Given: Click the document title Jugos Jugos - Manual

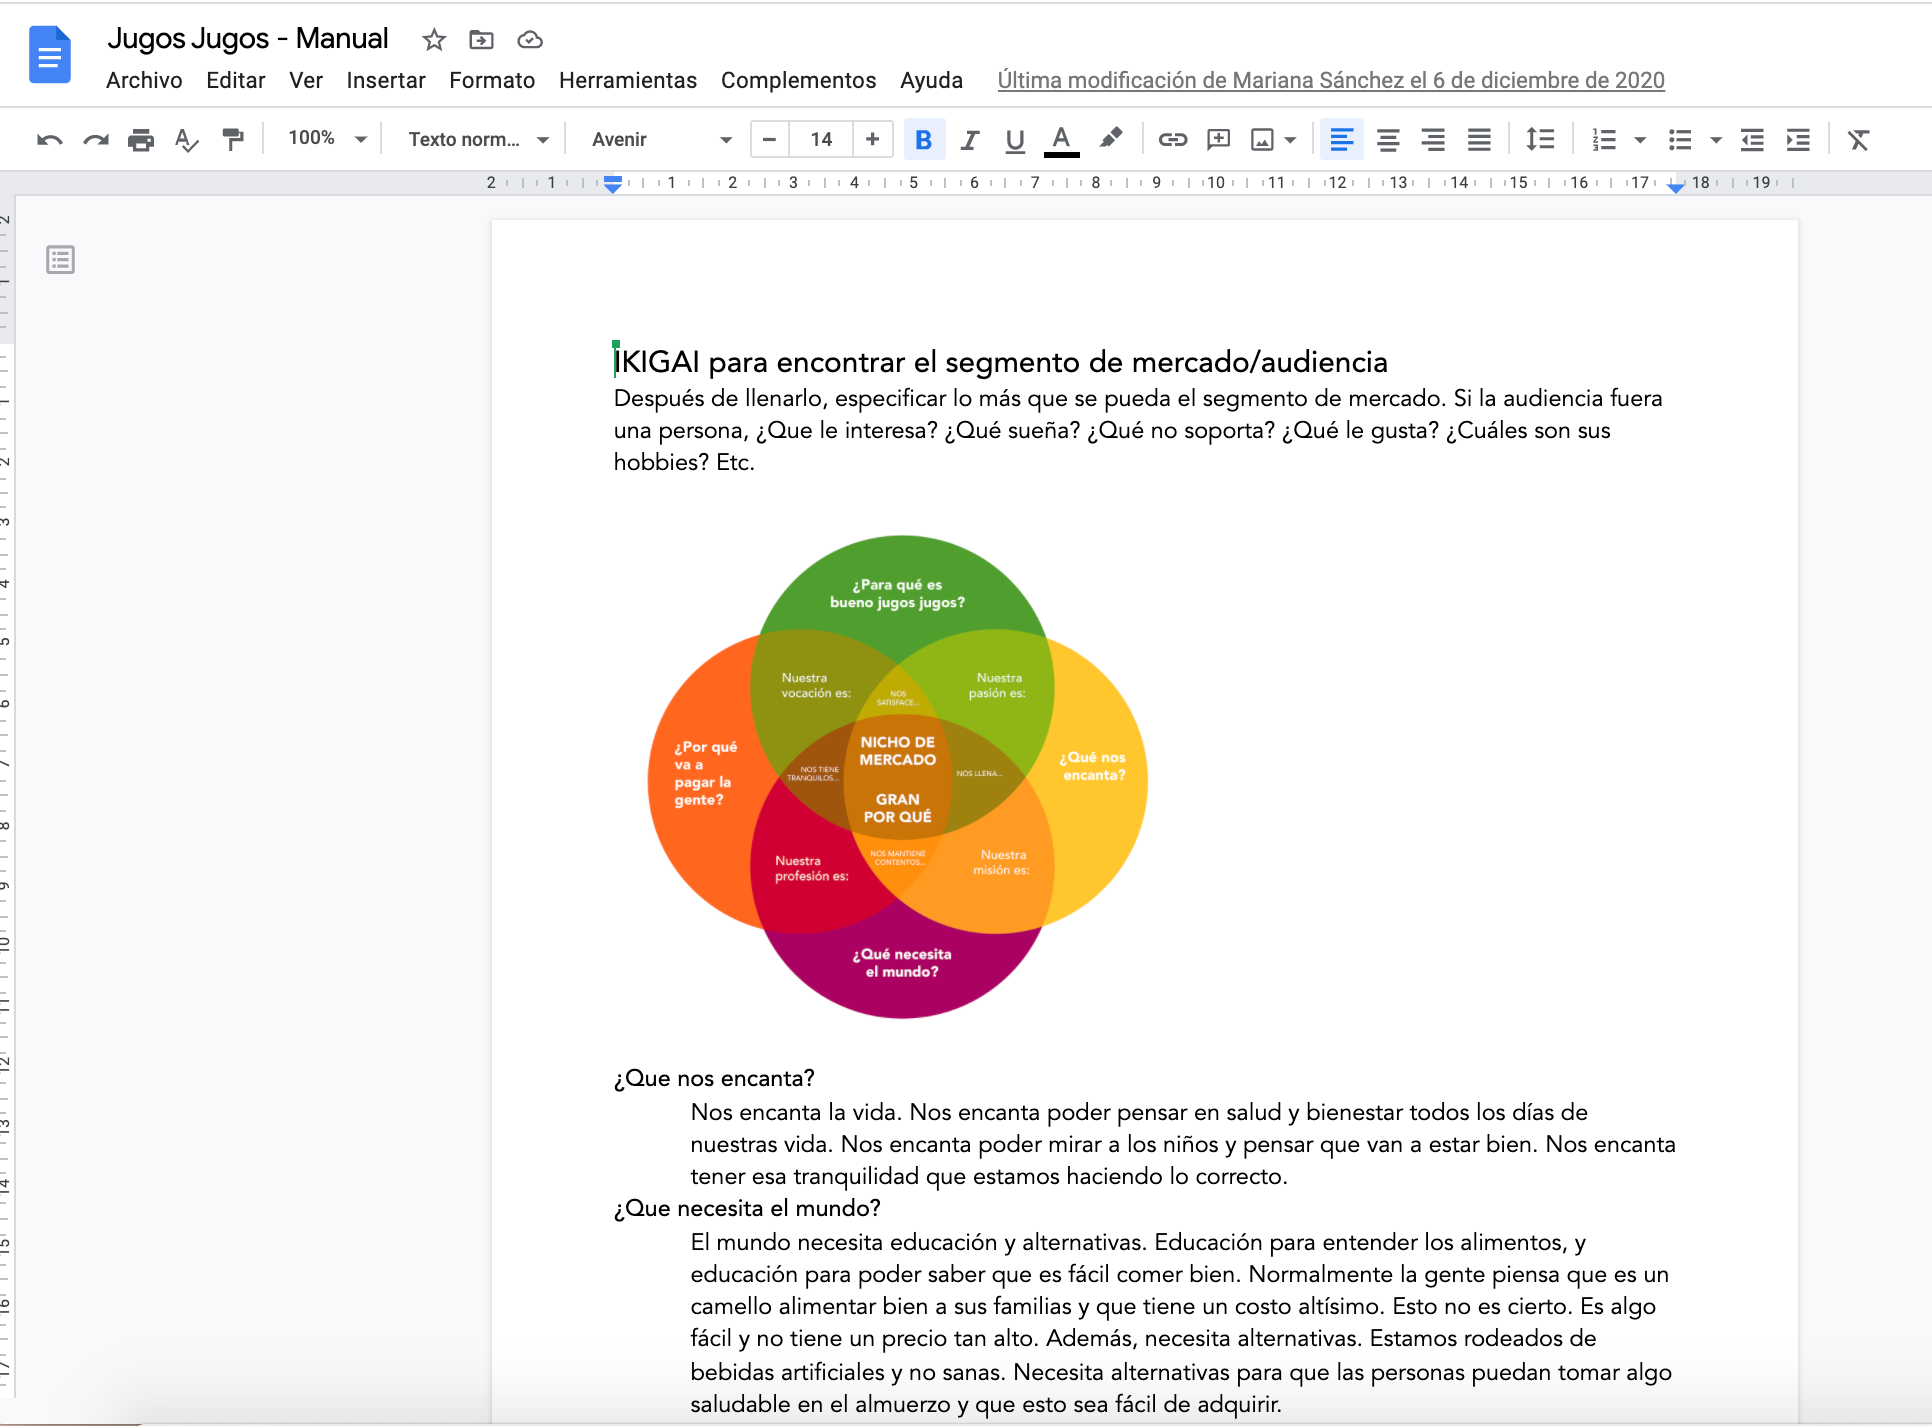Looking at the screenshot, I should (x=248, y=38).
